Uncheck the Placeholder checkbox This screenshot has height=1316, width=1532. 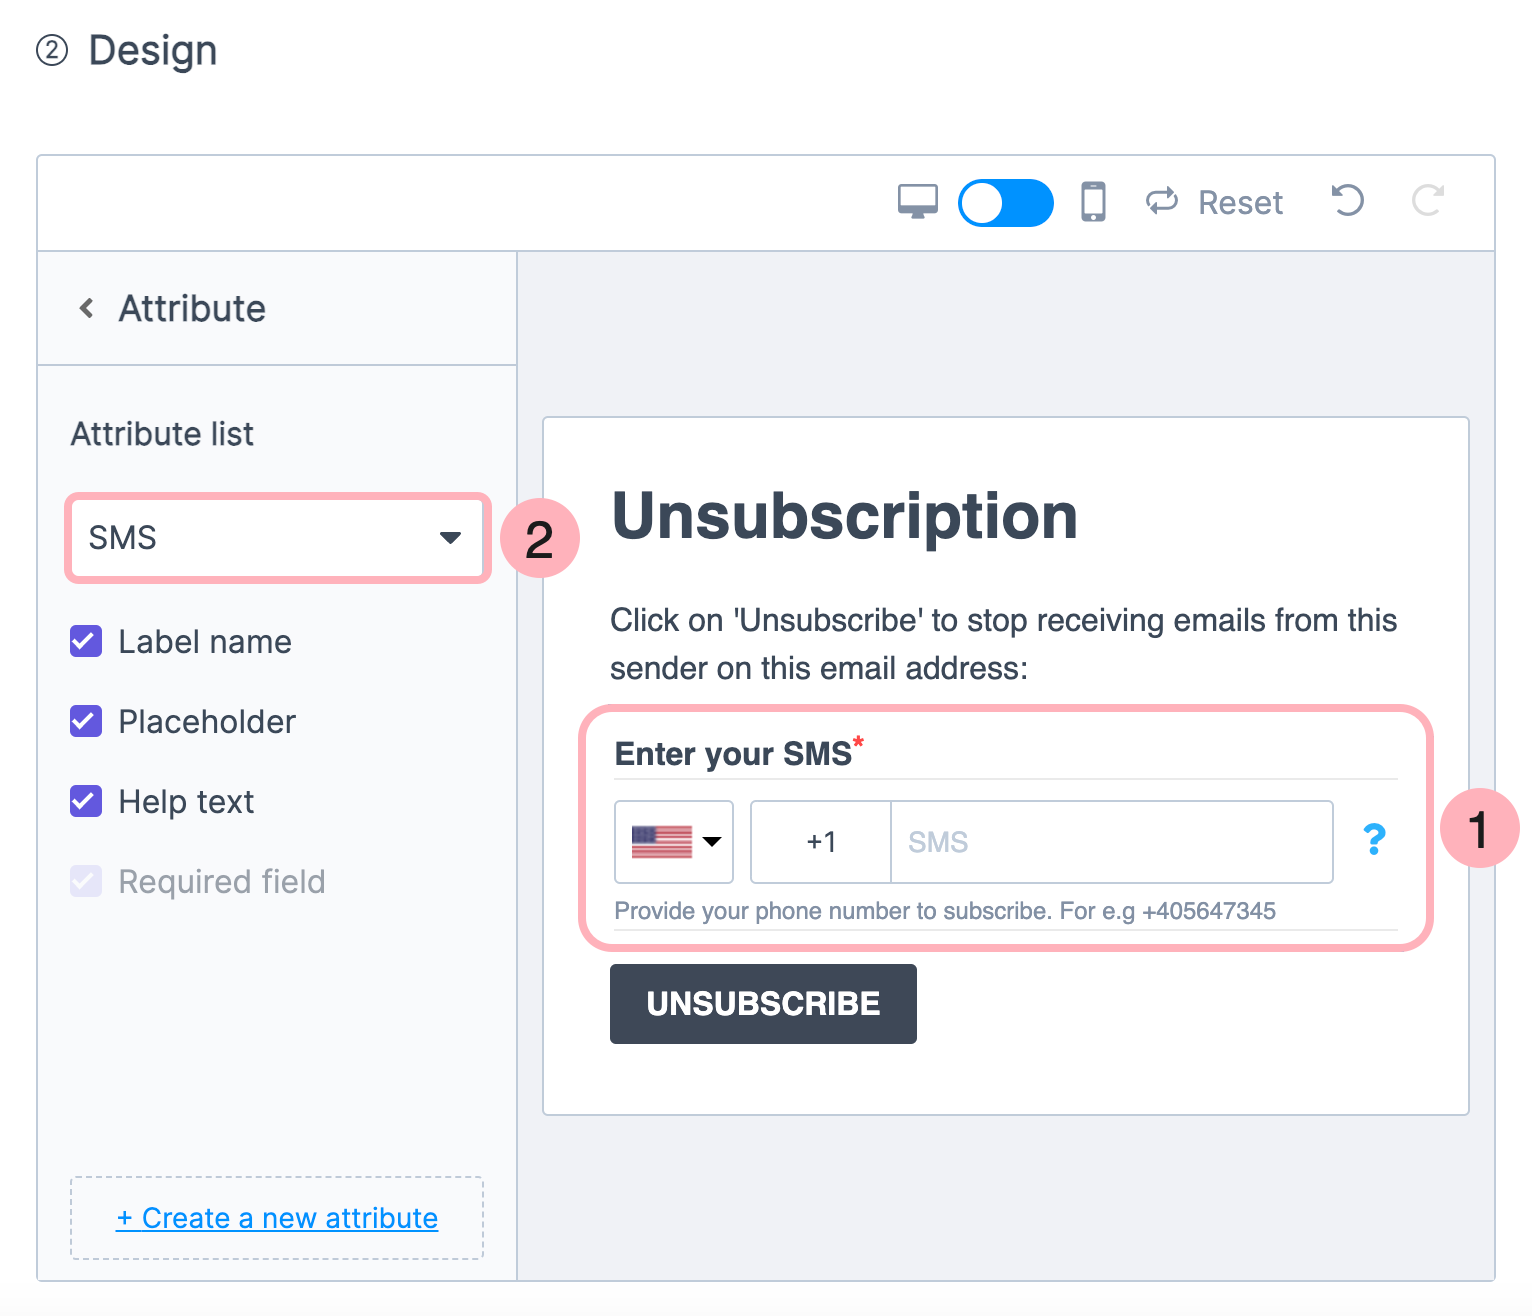click(x=85, y=721)
